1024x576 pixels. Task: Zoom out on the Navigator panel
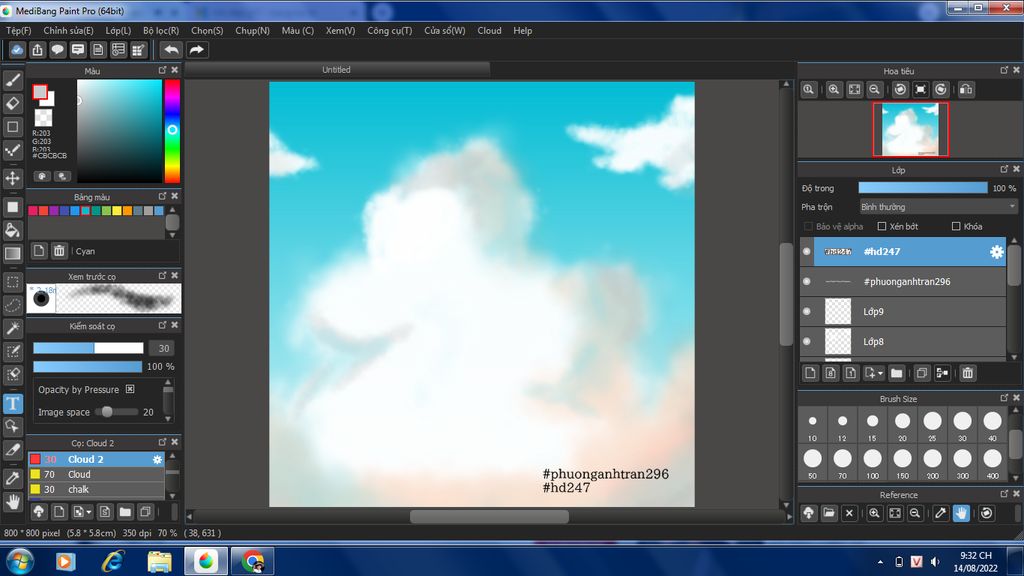coord(874,89)
